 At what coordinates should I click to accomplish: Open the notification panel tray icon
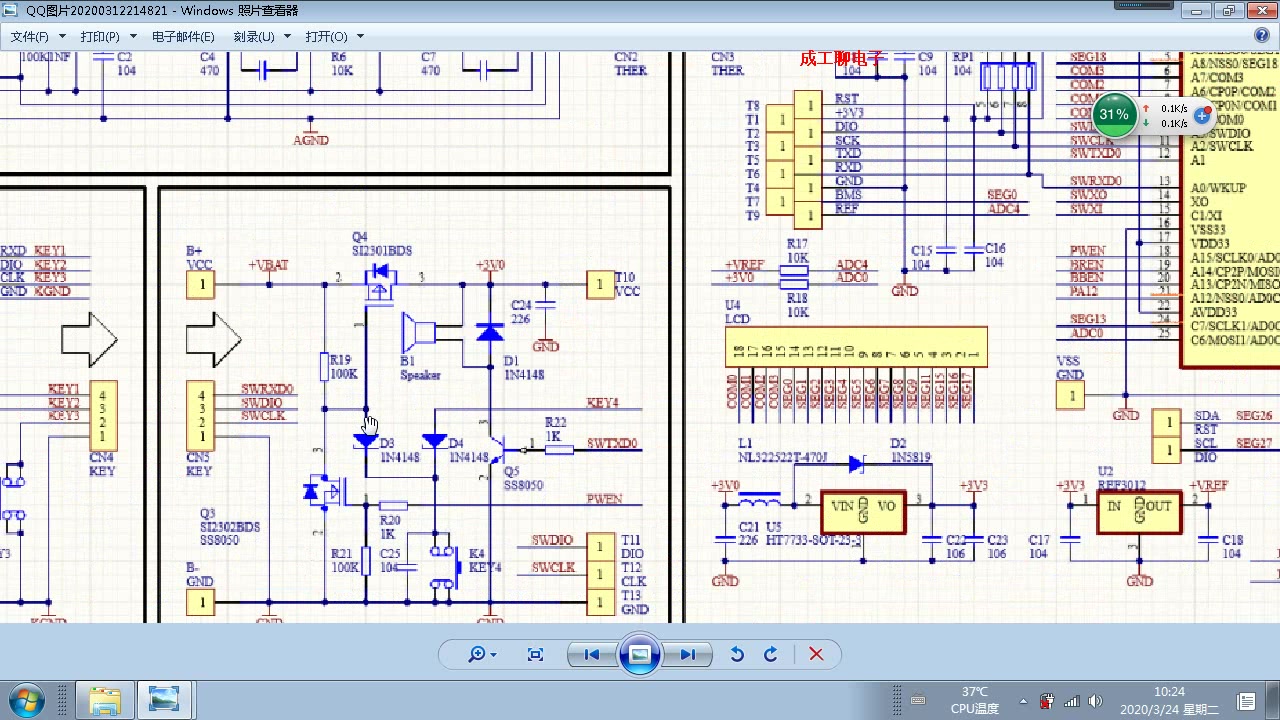point(1246,701)
